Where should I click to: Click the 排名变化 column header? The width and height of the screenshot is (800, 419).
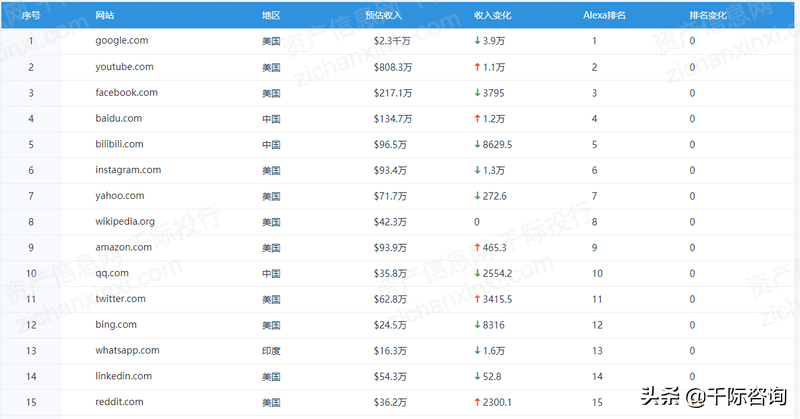[708, 15]
